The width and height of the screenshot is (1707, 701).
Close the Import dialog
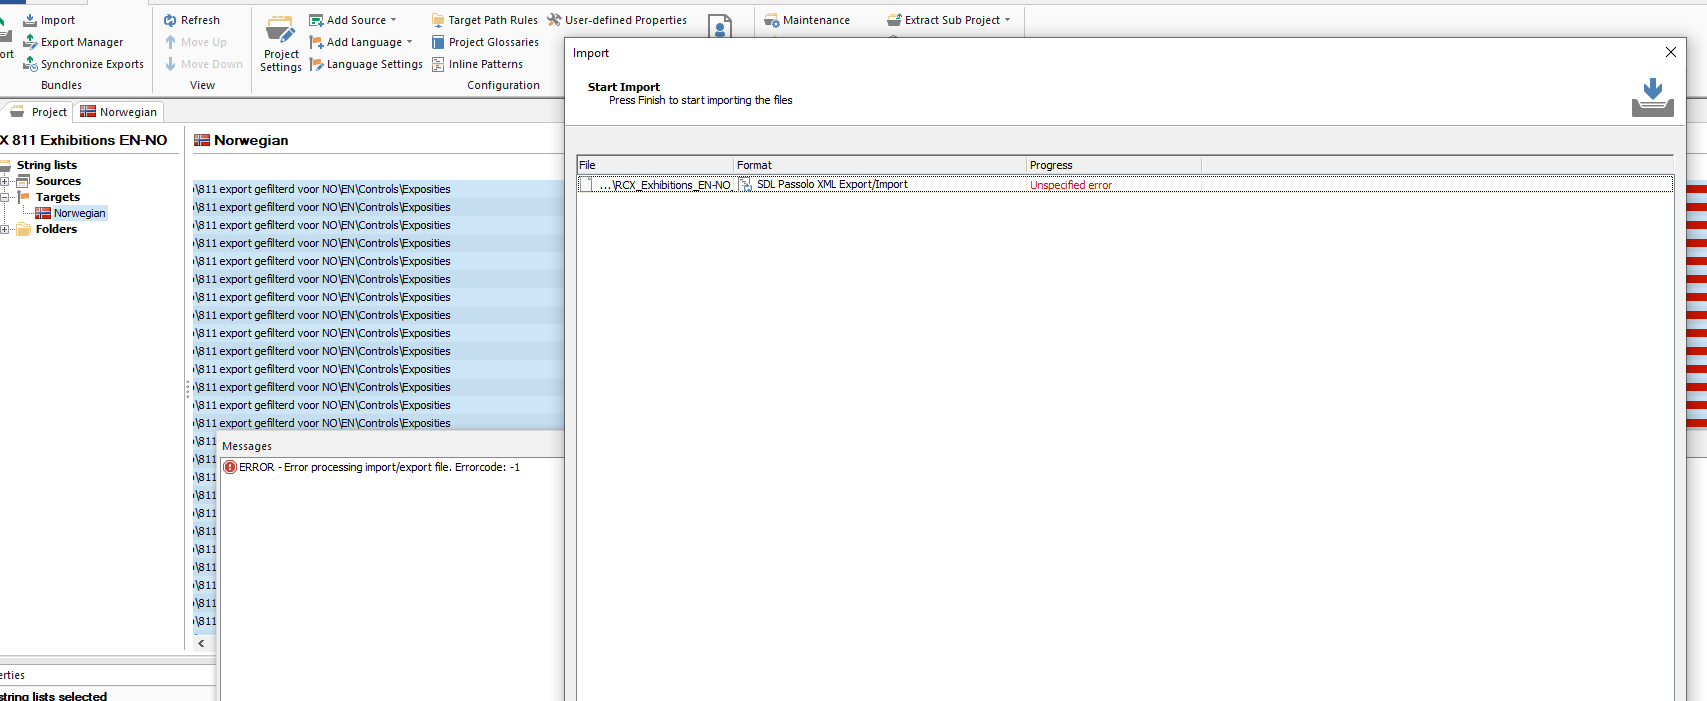point(1670,52)
